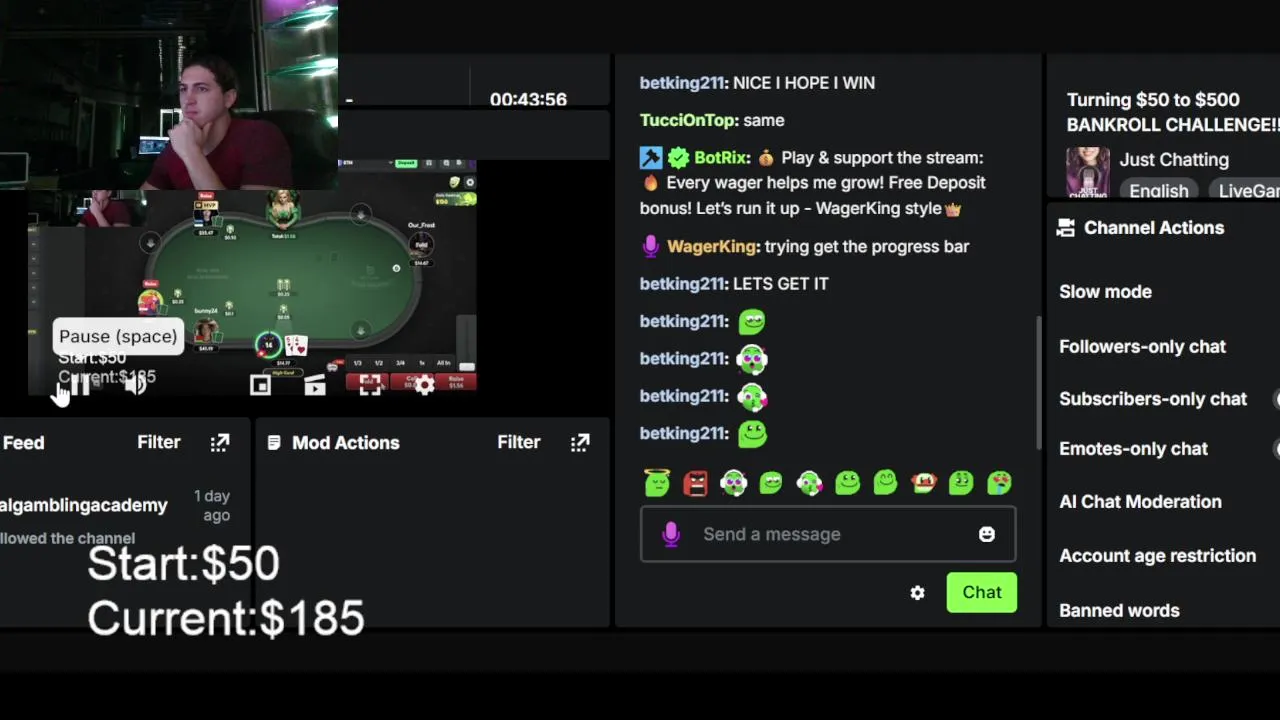
Task: Pop out the Mod Actions panel
Action: click(x=580, y=442)
